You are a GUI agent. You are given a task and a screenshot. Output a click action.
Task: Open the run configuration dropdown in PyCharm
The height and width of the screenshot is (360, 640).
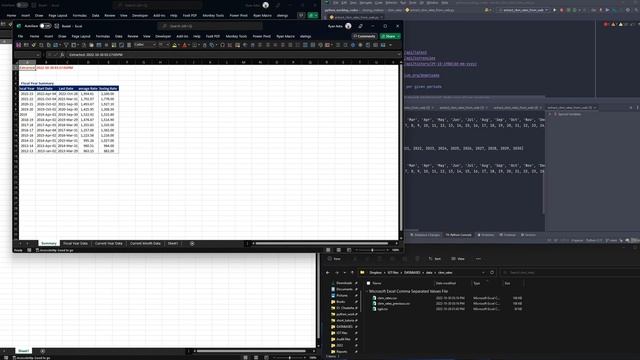524,10
